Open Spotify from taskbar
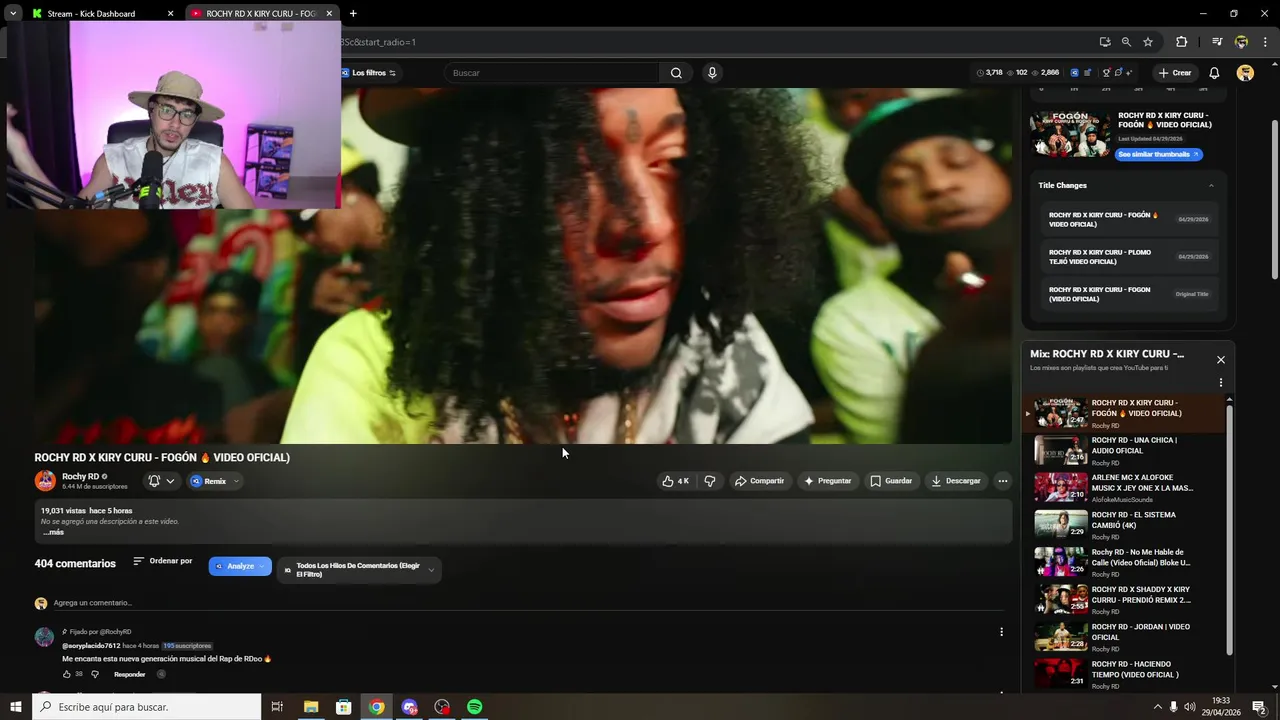Image resolution: width=1280 pixels, height=720 pixels. [x=475, y=707]
